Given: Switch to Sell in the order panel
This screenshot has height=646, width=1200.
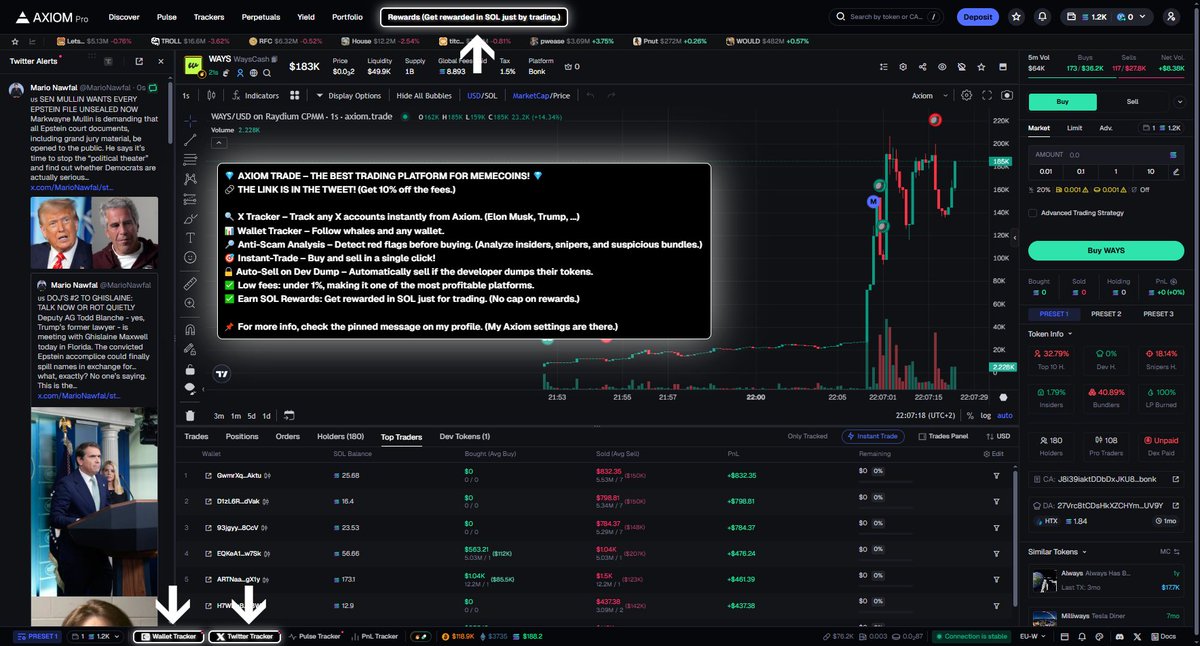Looking at the screenshot, I should [x=1133, y=101].
